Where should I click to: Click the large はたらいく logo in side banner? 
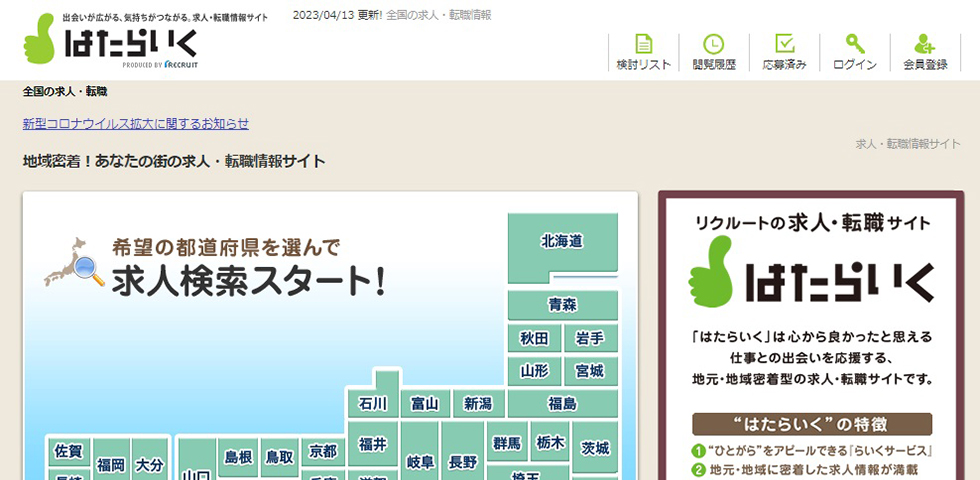[811, 272]
